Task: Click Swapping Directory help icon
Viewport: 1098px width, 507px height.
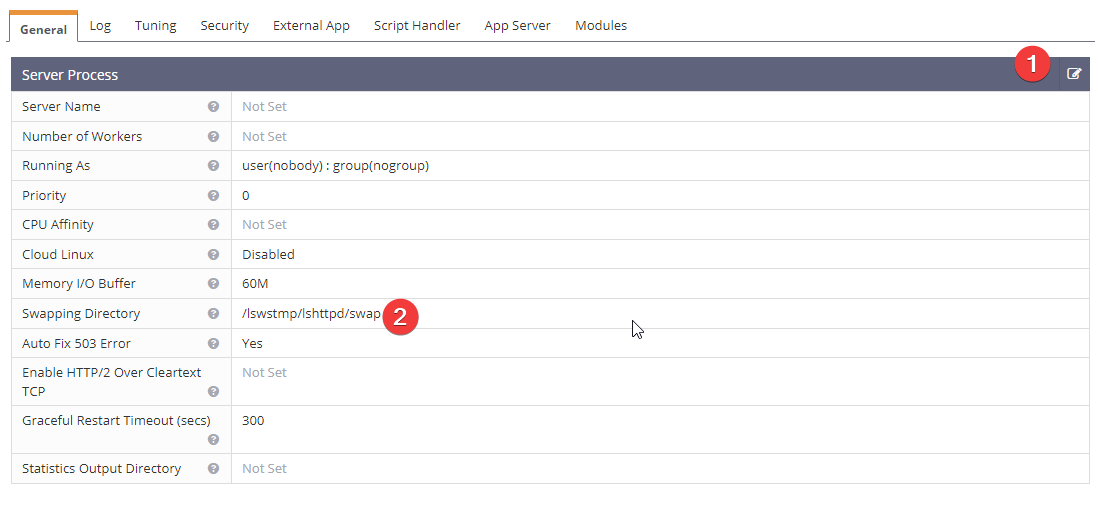Action: [x=214, y=314]
